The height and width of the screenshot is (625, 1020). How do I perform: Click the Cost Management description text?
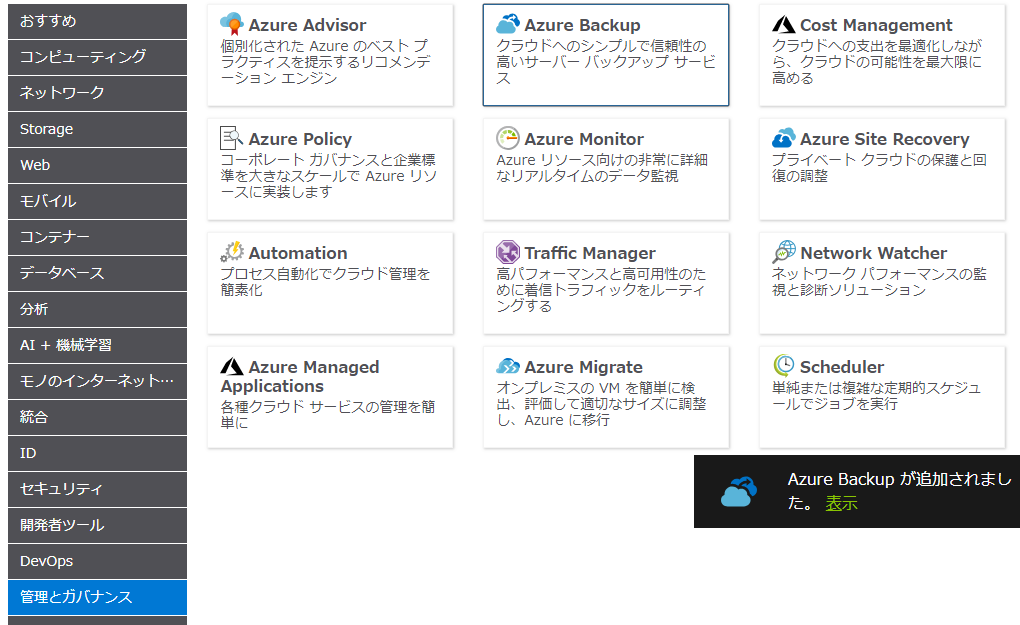point(877,62)
